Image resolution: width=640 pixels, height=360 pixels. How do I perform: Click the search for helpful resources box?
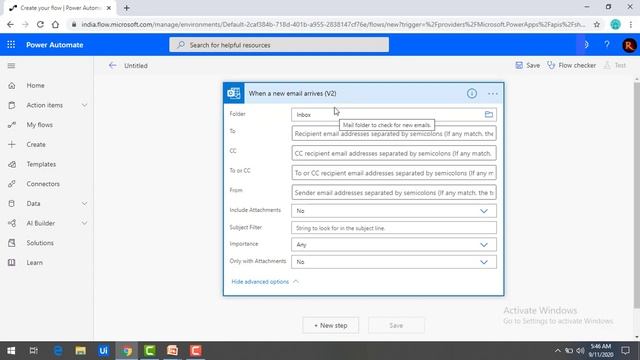279,45
